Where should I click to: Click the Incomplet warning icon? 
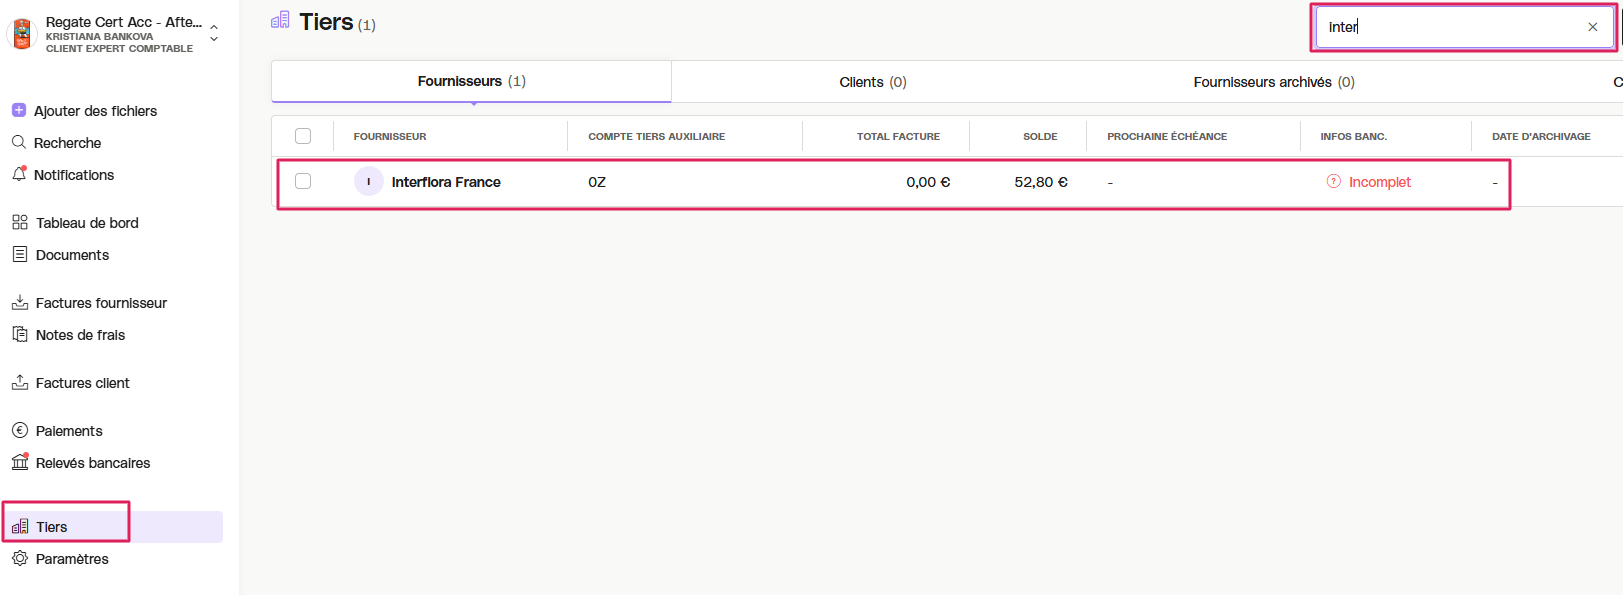click(1333, 181)
